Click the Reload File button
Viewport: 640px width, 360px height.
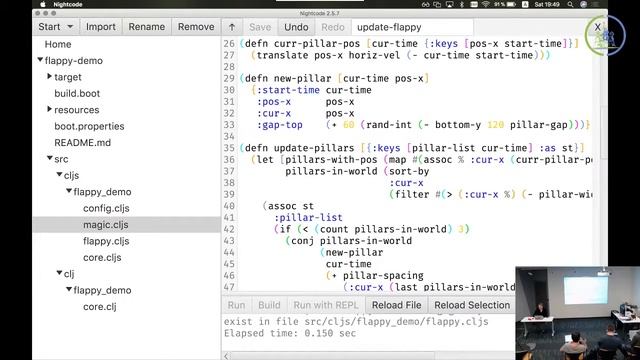point(396,305)
